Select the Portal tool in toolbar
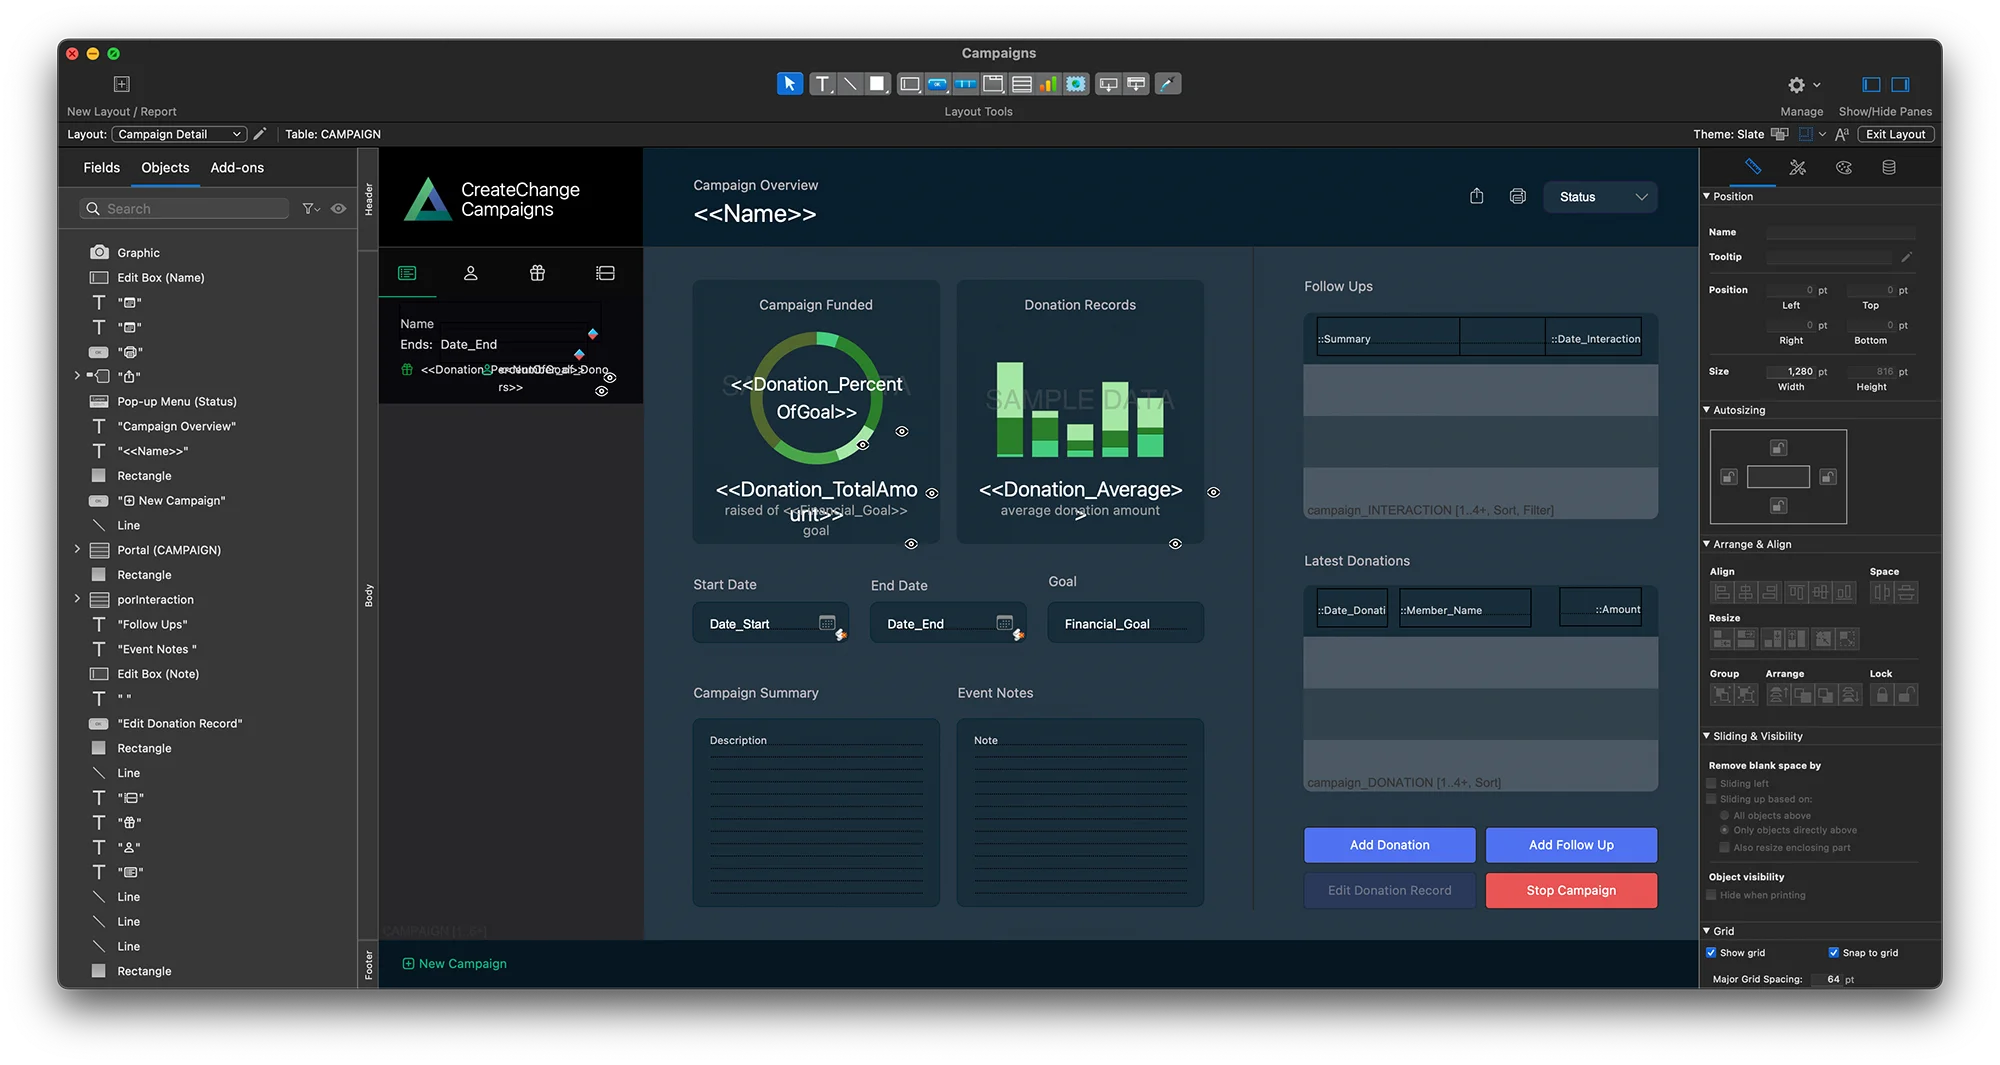 [1021, 84]
